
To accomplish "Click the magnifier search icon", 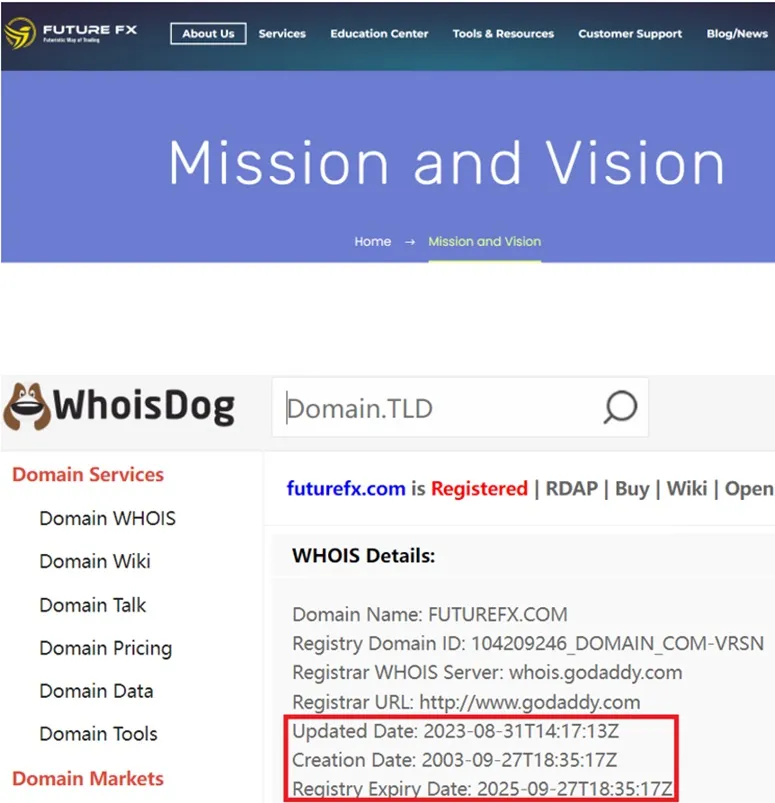I will (x=620, y=408).
